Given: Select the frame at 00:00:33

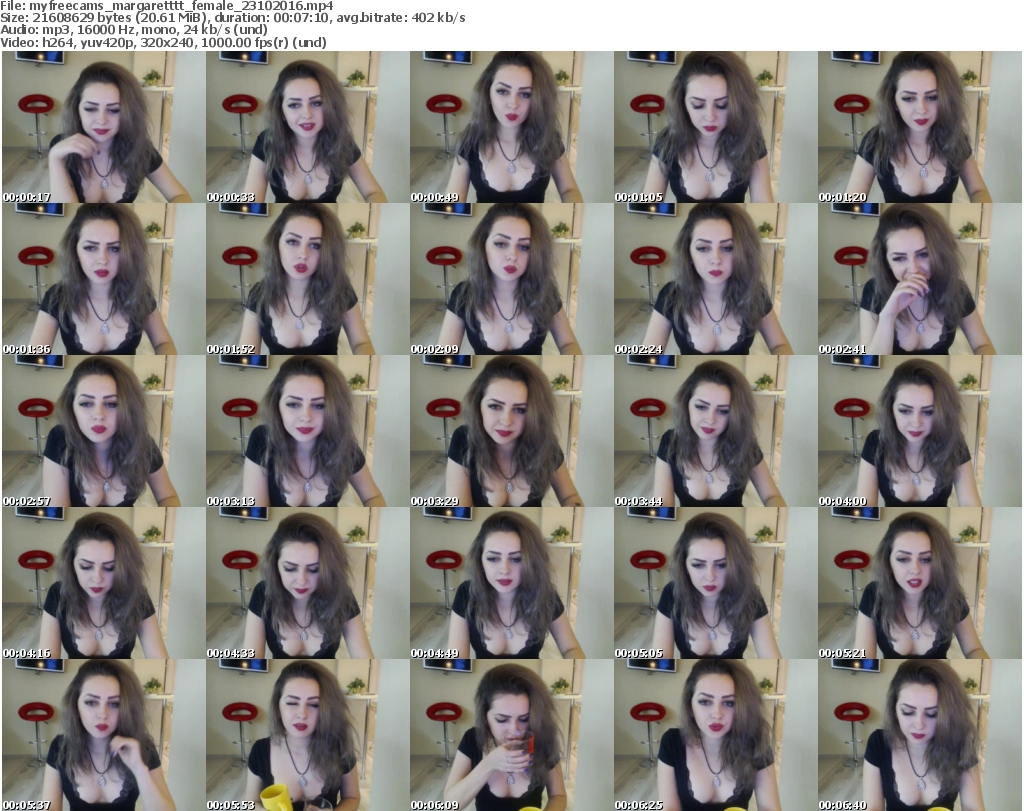Looking at the screenshot, I should [x=307, y=128].
